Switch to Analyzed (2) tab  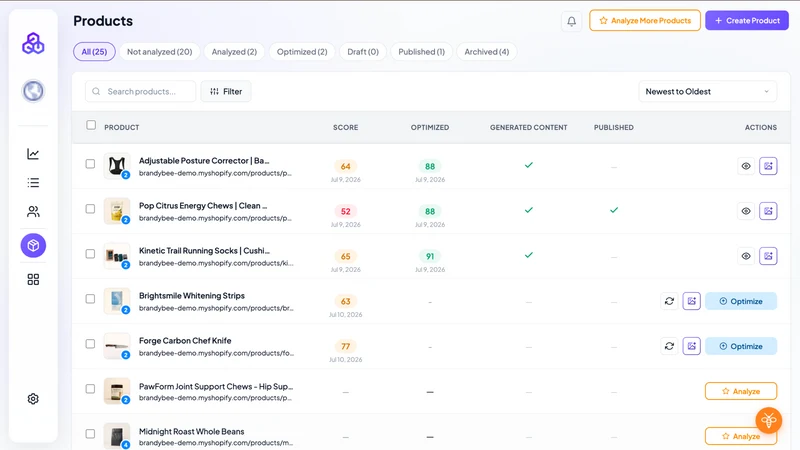click(234, 52)
